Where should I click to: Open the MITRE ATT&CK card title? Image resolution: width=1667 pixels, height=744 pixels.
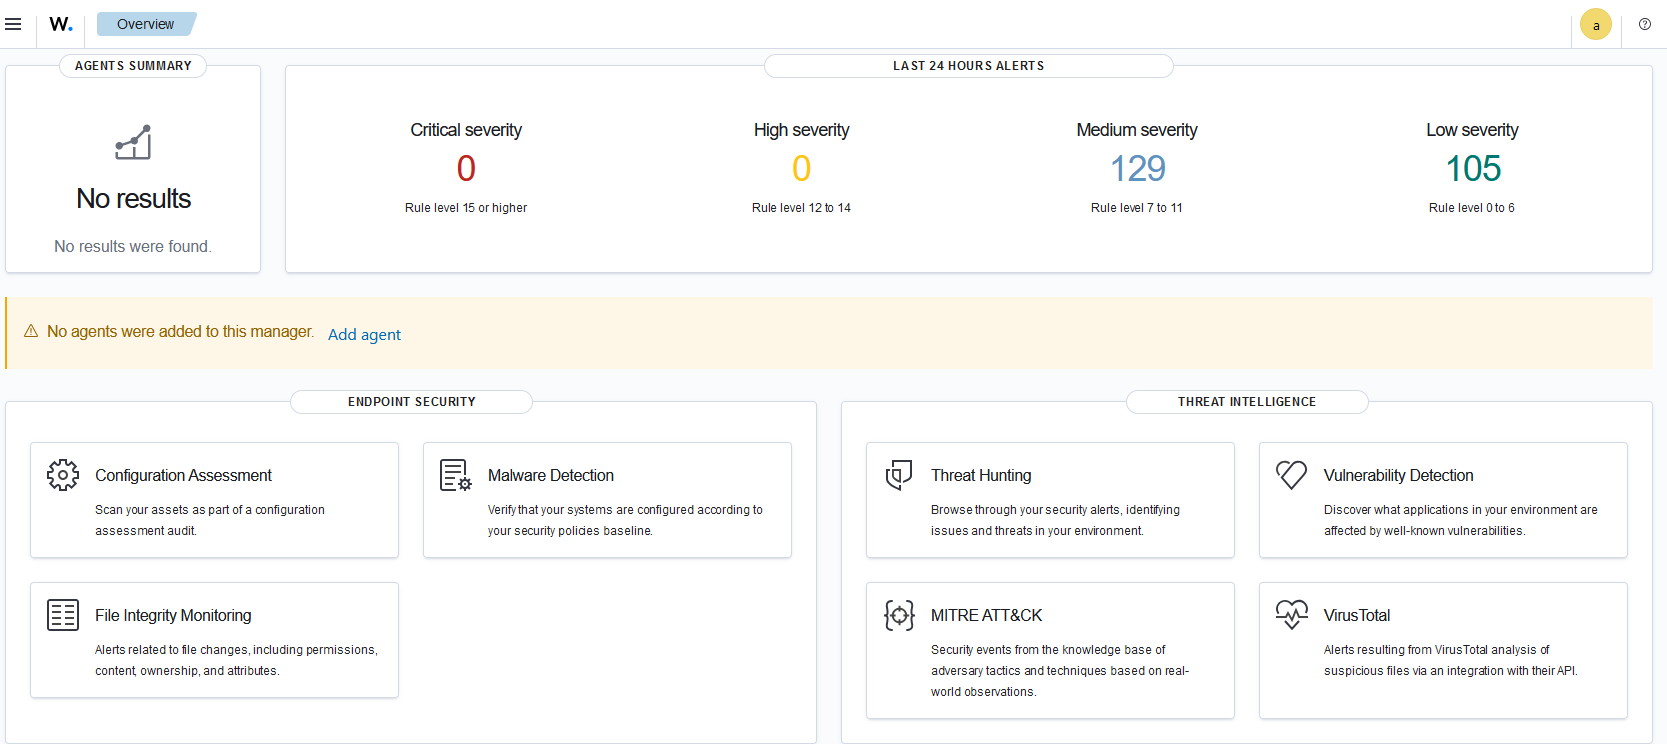(987, 615)
